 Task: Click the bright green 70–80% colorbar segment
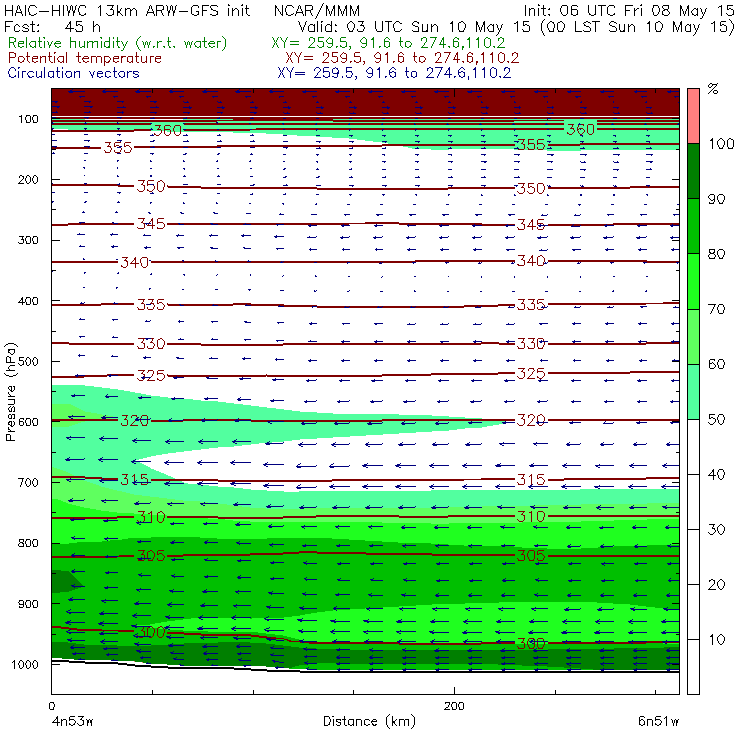[x=693, y=281]
